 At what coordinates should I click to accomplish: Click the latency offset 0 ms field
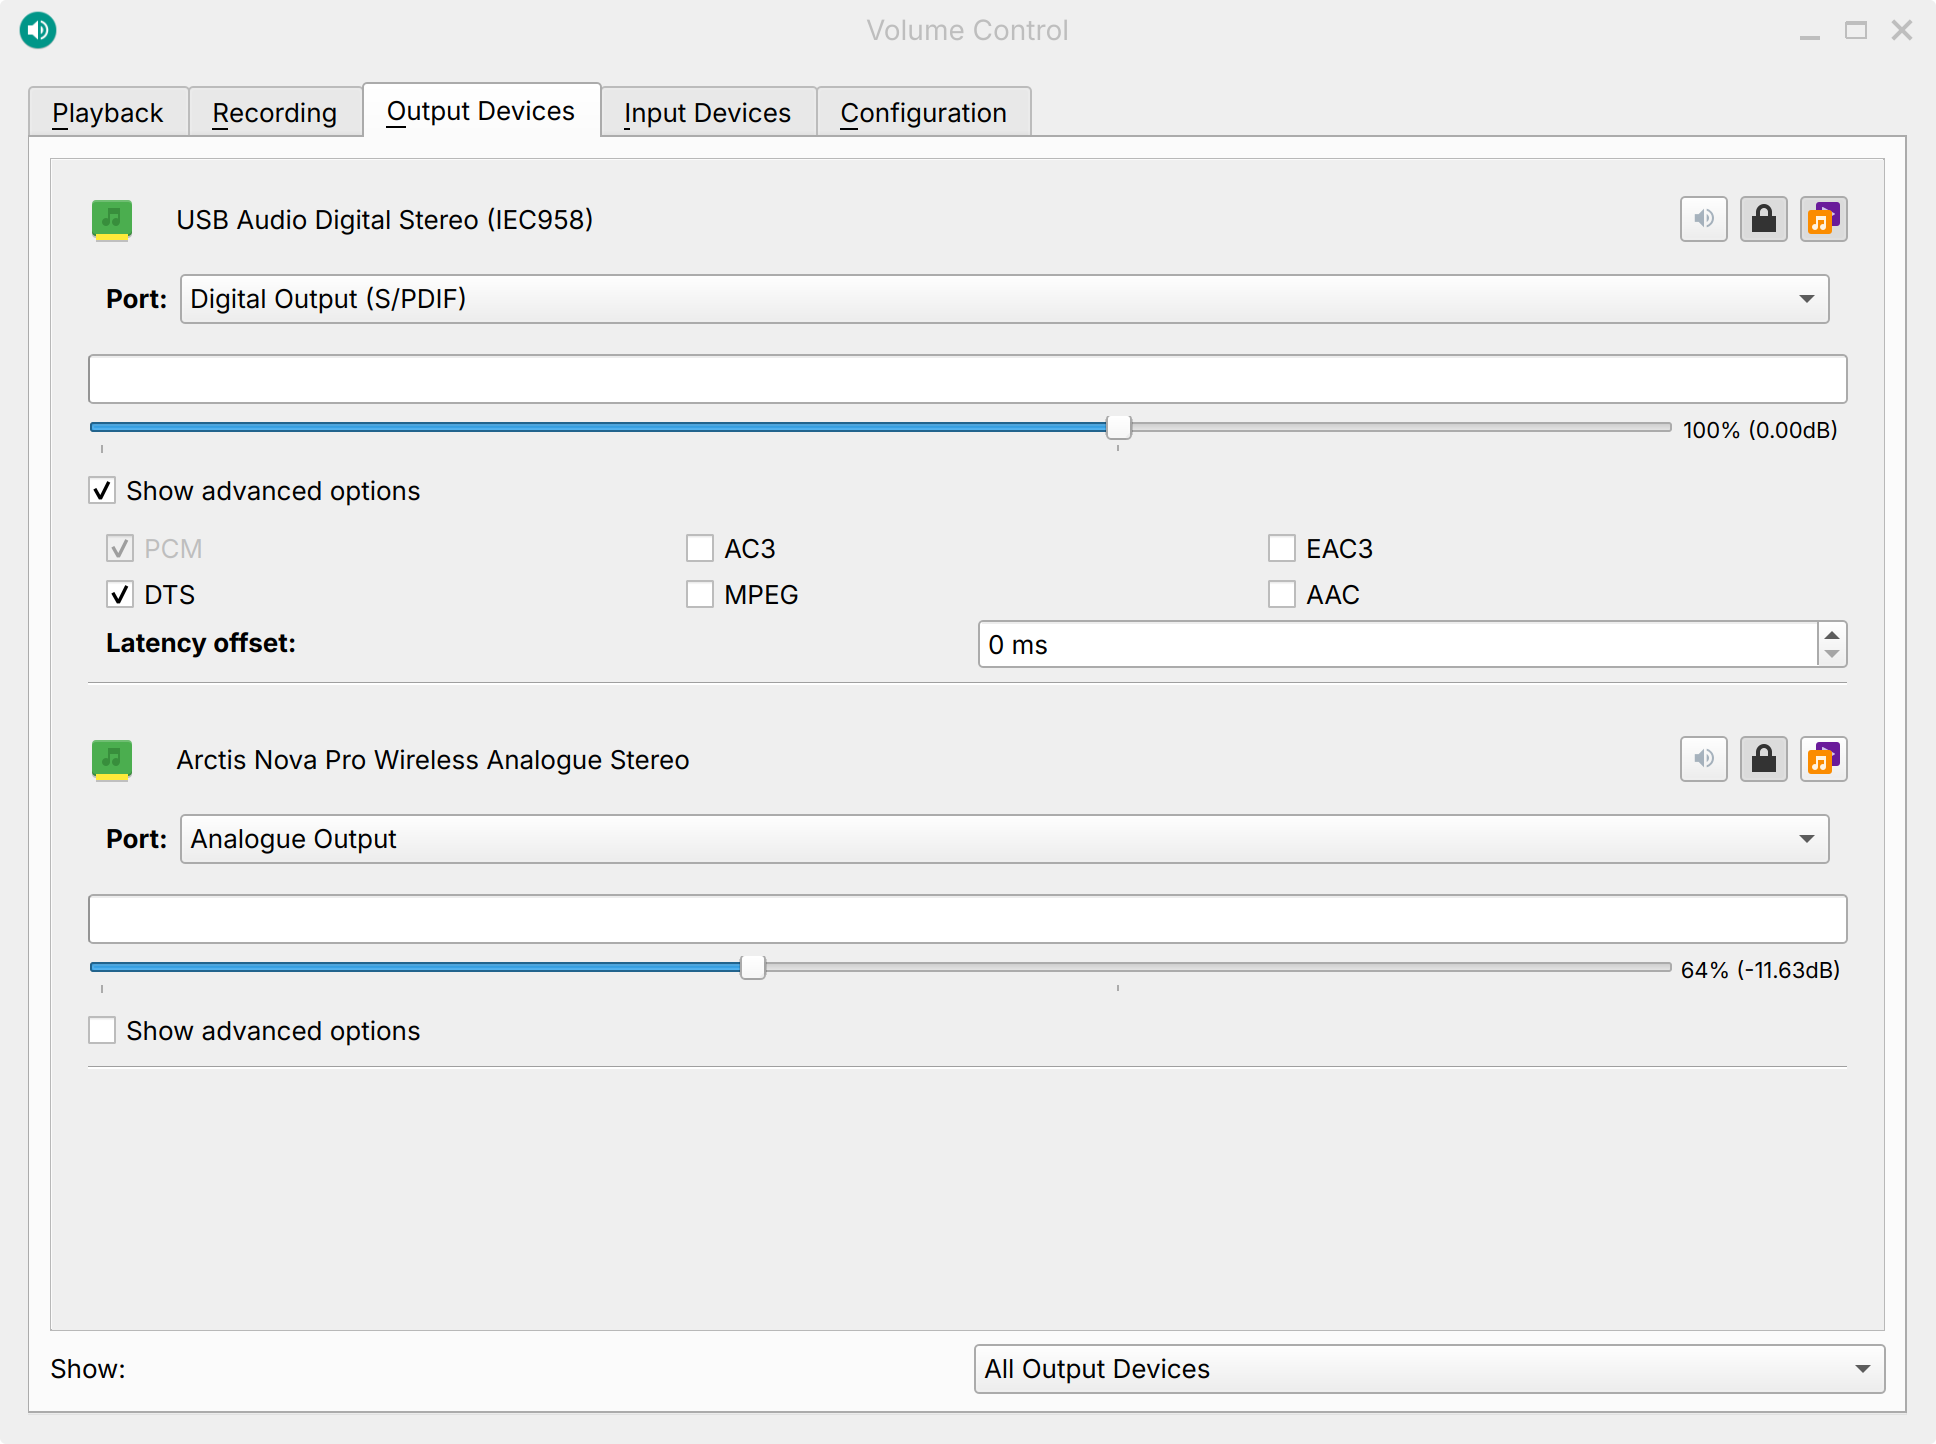click(1396, 645)
